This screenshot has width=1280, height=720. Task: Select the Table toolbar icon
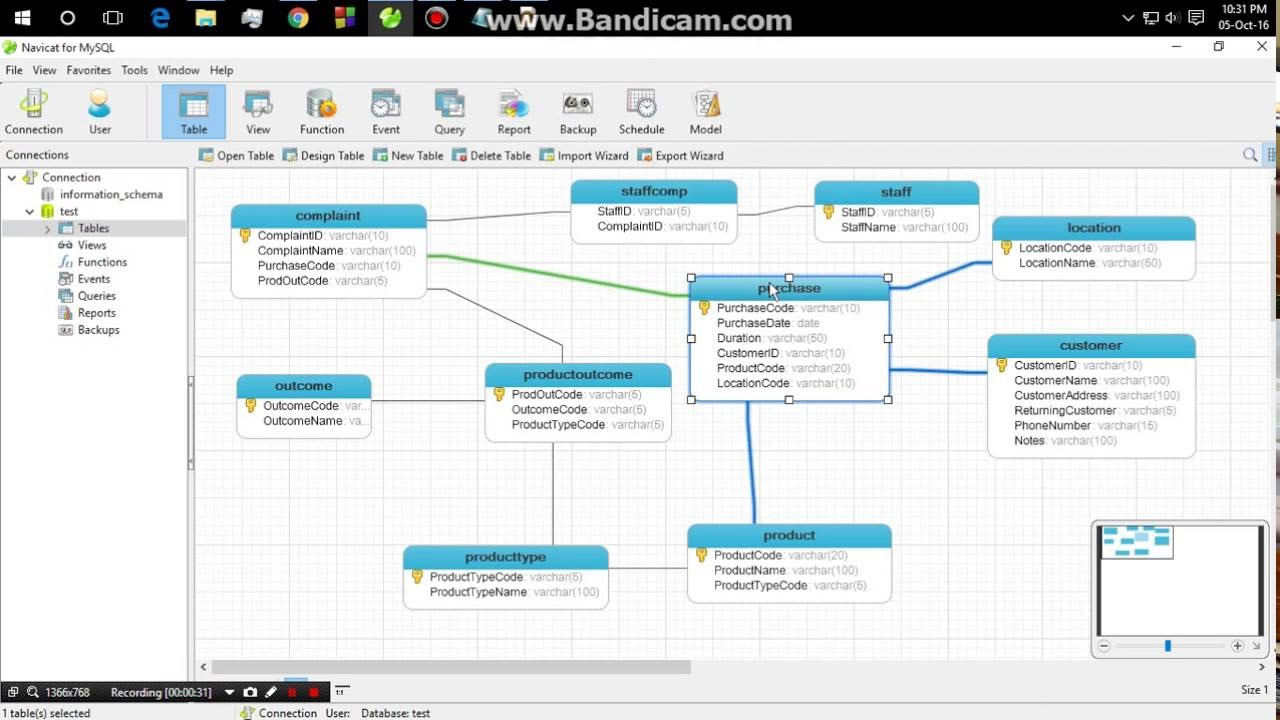194,111
